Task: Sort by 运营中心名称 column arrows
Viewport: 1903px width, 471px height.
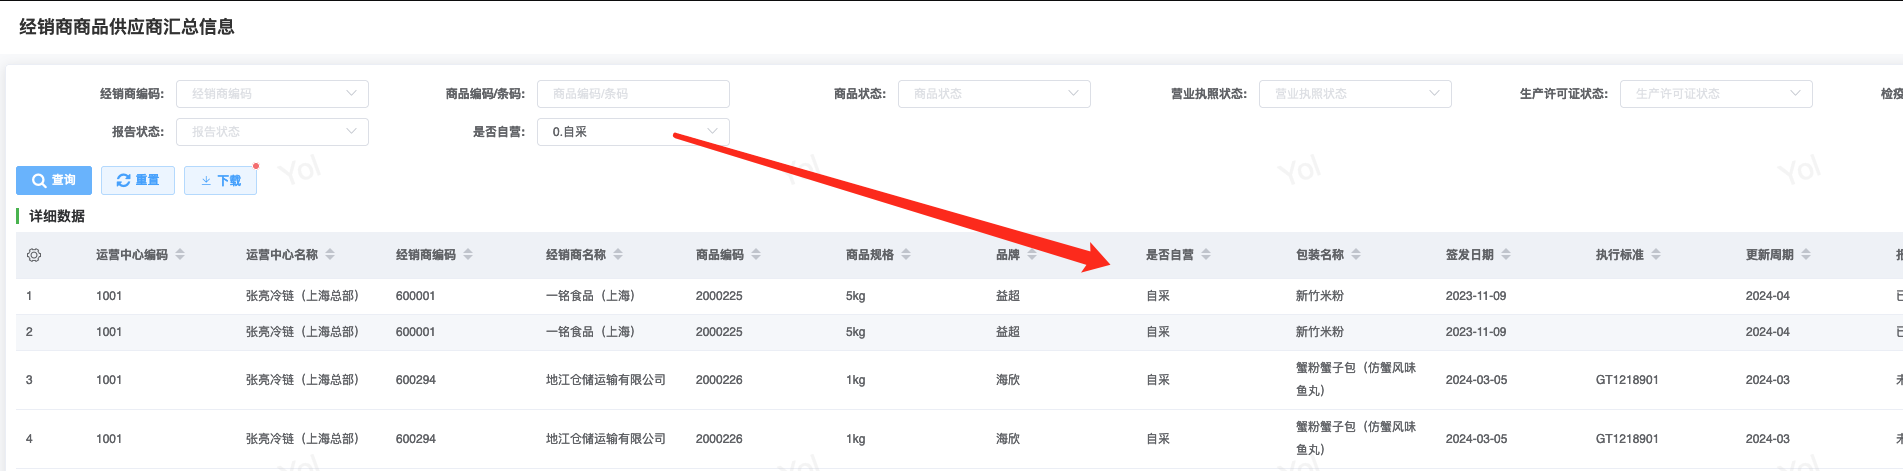Action: (330, 255)
